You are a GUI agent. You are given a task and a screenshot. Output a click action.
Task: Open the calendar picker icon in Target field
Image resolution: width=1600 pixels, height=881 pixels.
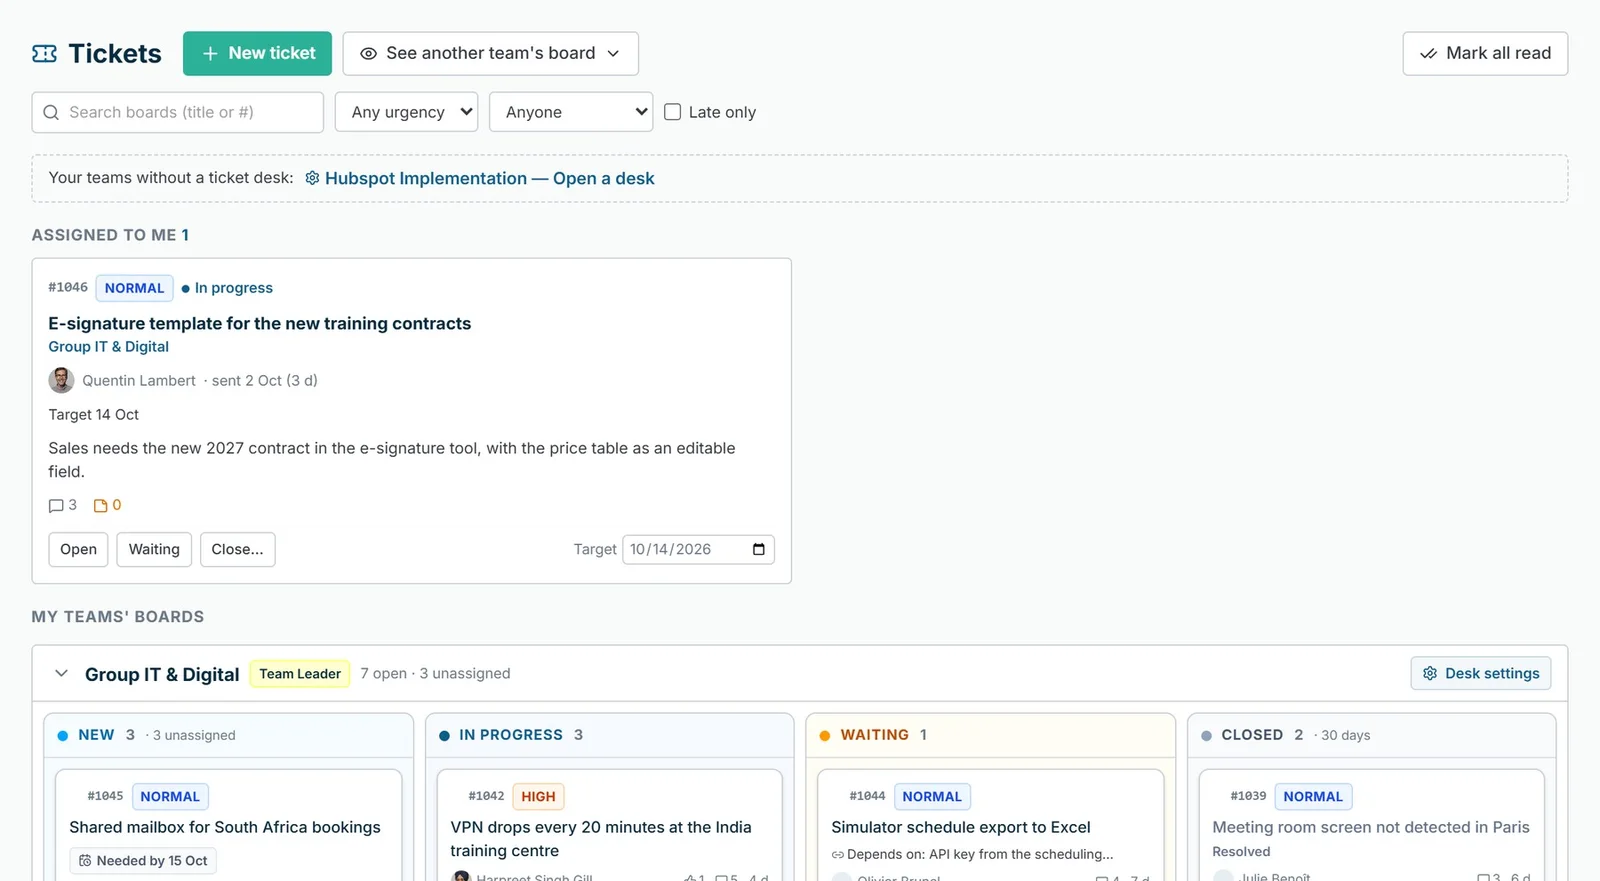point(759,549)
